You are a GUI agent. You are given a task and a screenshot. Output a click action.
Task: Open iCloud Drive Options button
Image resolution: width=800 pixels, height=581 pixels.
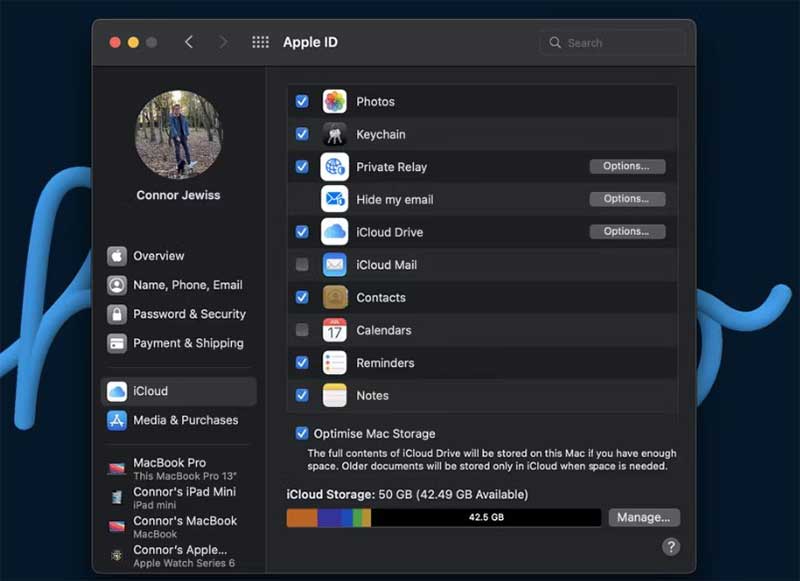627,232
